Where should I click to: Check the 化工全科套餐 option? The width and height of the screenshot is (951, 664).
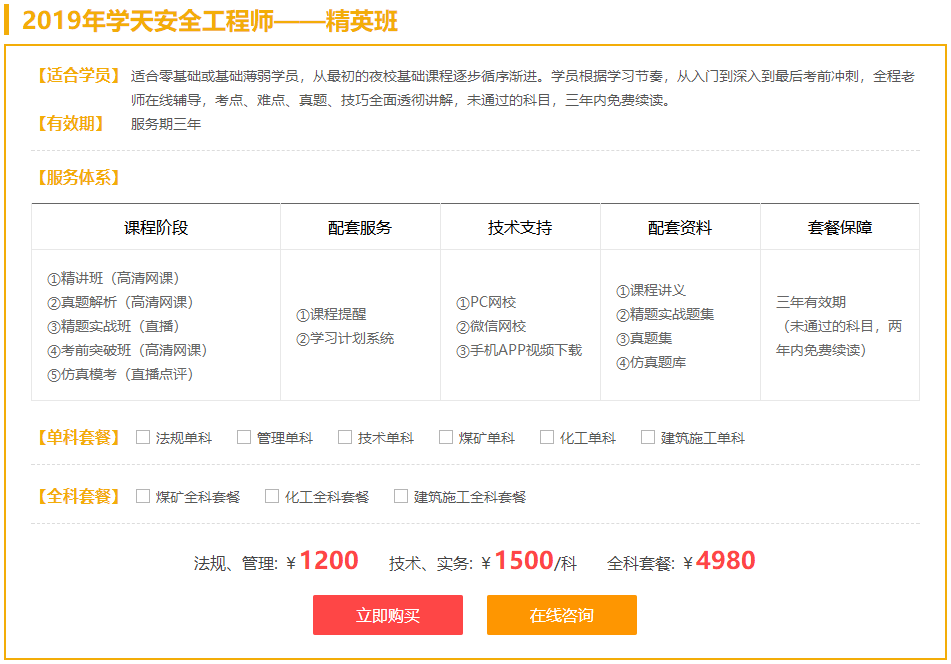tap(272, 496)
